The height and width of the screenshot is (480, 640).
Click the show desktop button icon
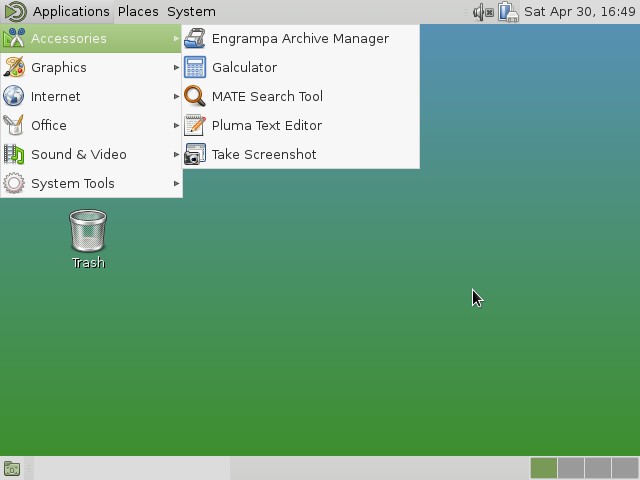[x=12, y=469]
